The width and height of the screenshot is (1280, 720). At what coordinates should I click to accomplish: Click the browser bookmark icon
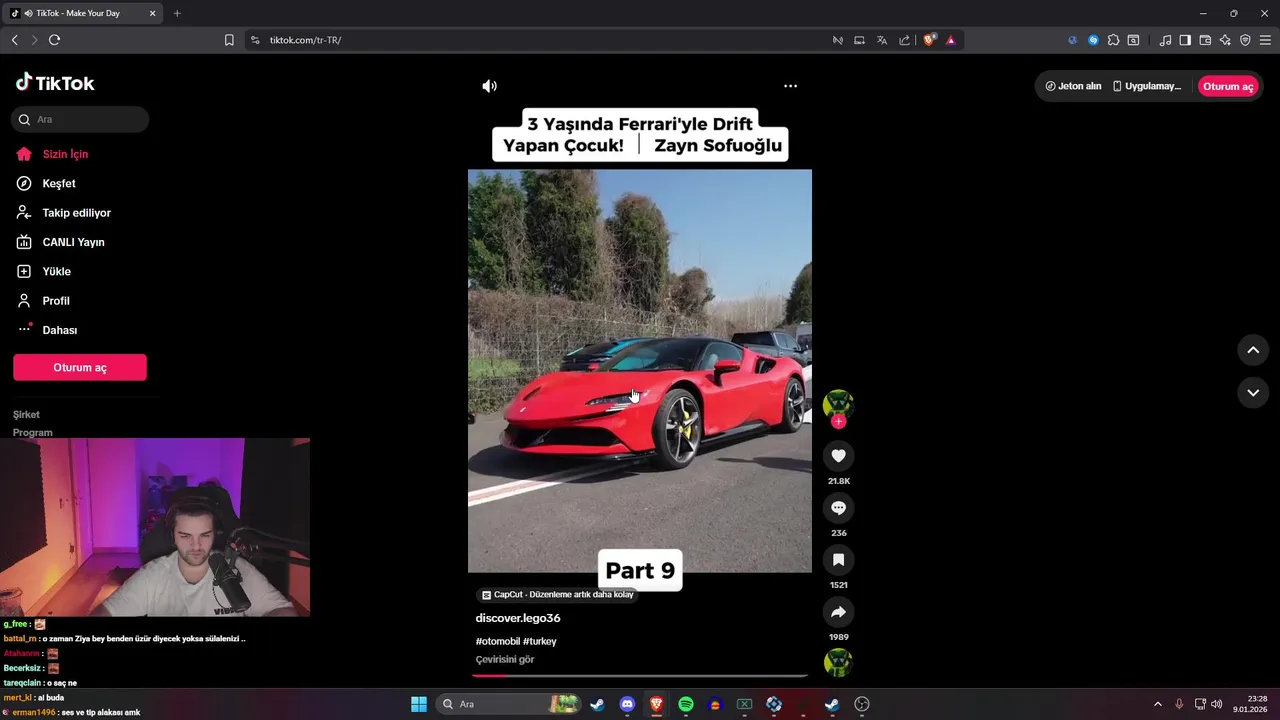[229, 40]
